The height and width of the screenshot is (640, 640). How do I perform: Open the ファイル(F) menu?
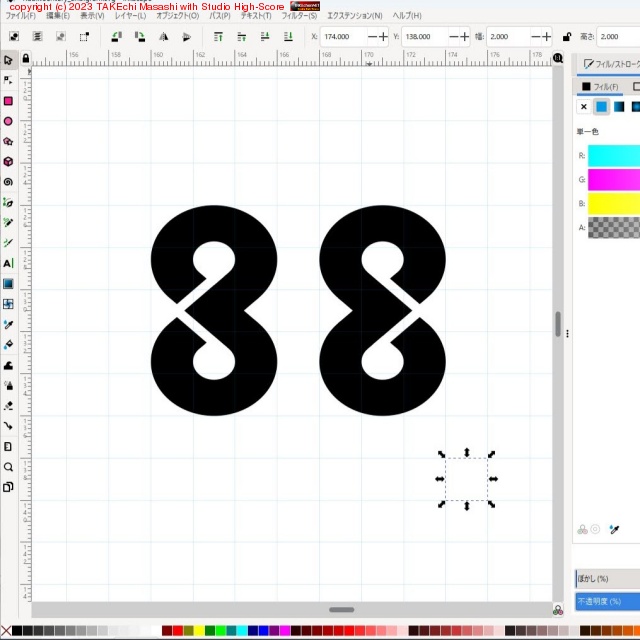[x=21, y=16]
